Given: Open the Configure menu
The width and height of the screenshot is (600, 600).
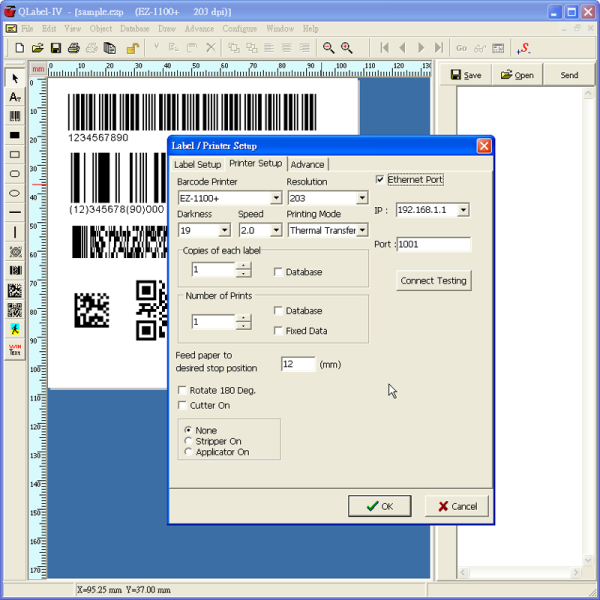Looking at the screenshot, I should [x=240, y=29].
